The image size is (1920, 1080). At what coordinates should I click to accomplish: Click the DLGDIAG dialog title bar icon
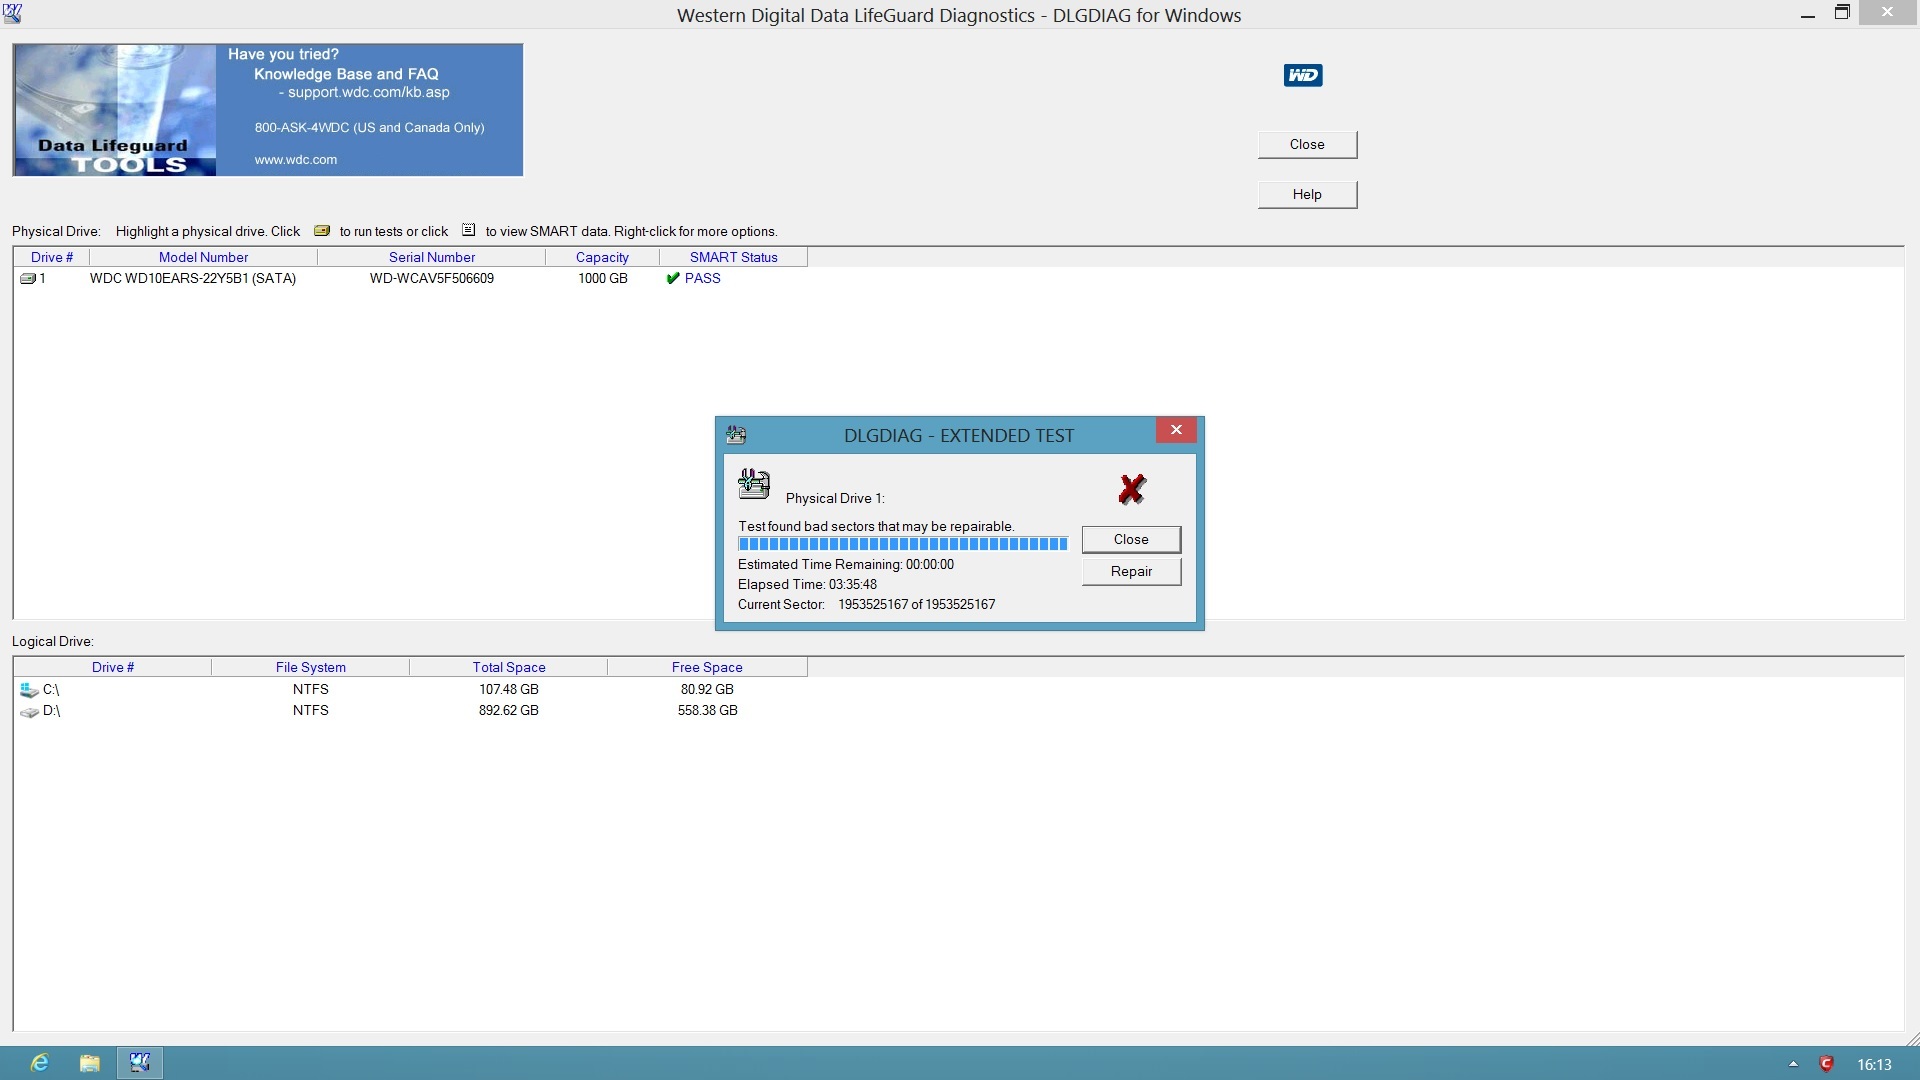click(x=736, y=435)
